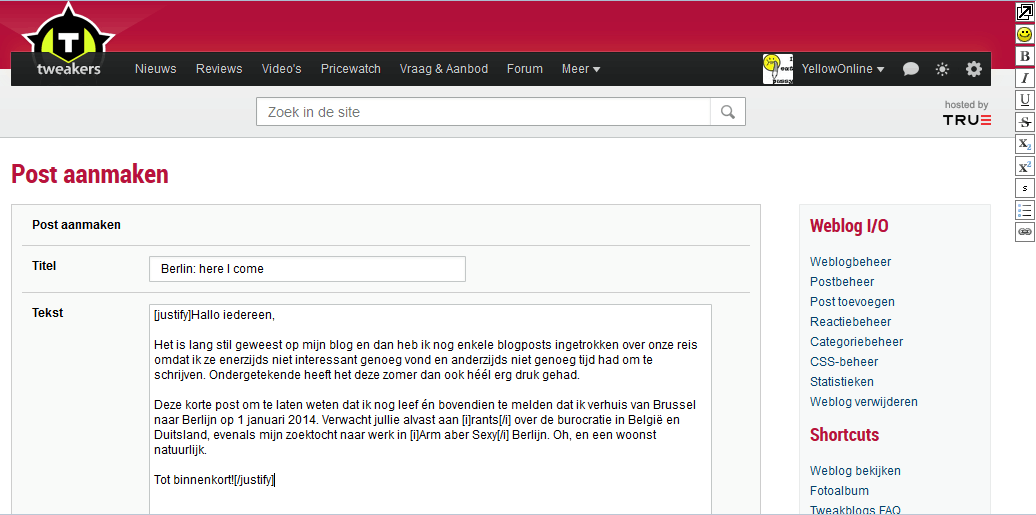
Task: Open the CSS-beheer link
Action: coord(842,362)
